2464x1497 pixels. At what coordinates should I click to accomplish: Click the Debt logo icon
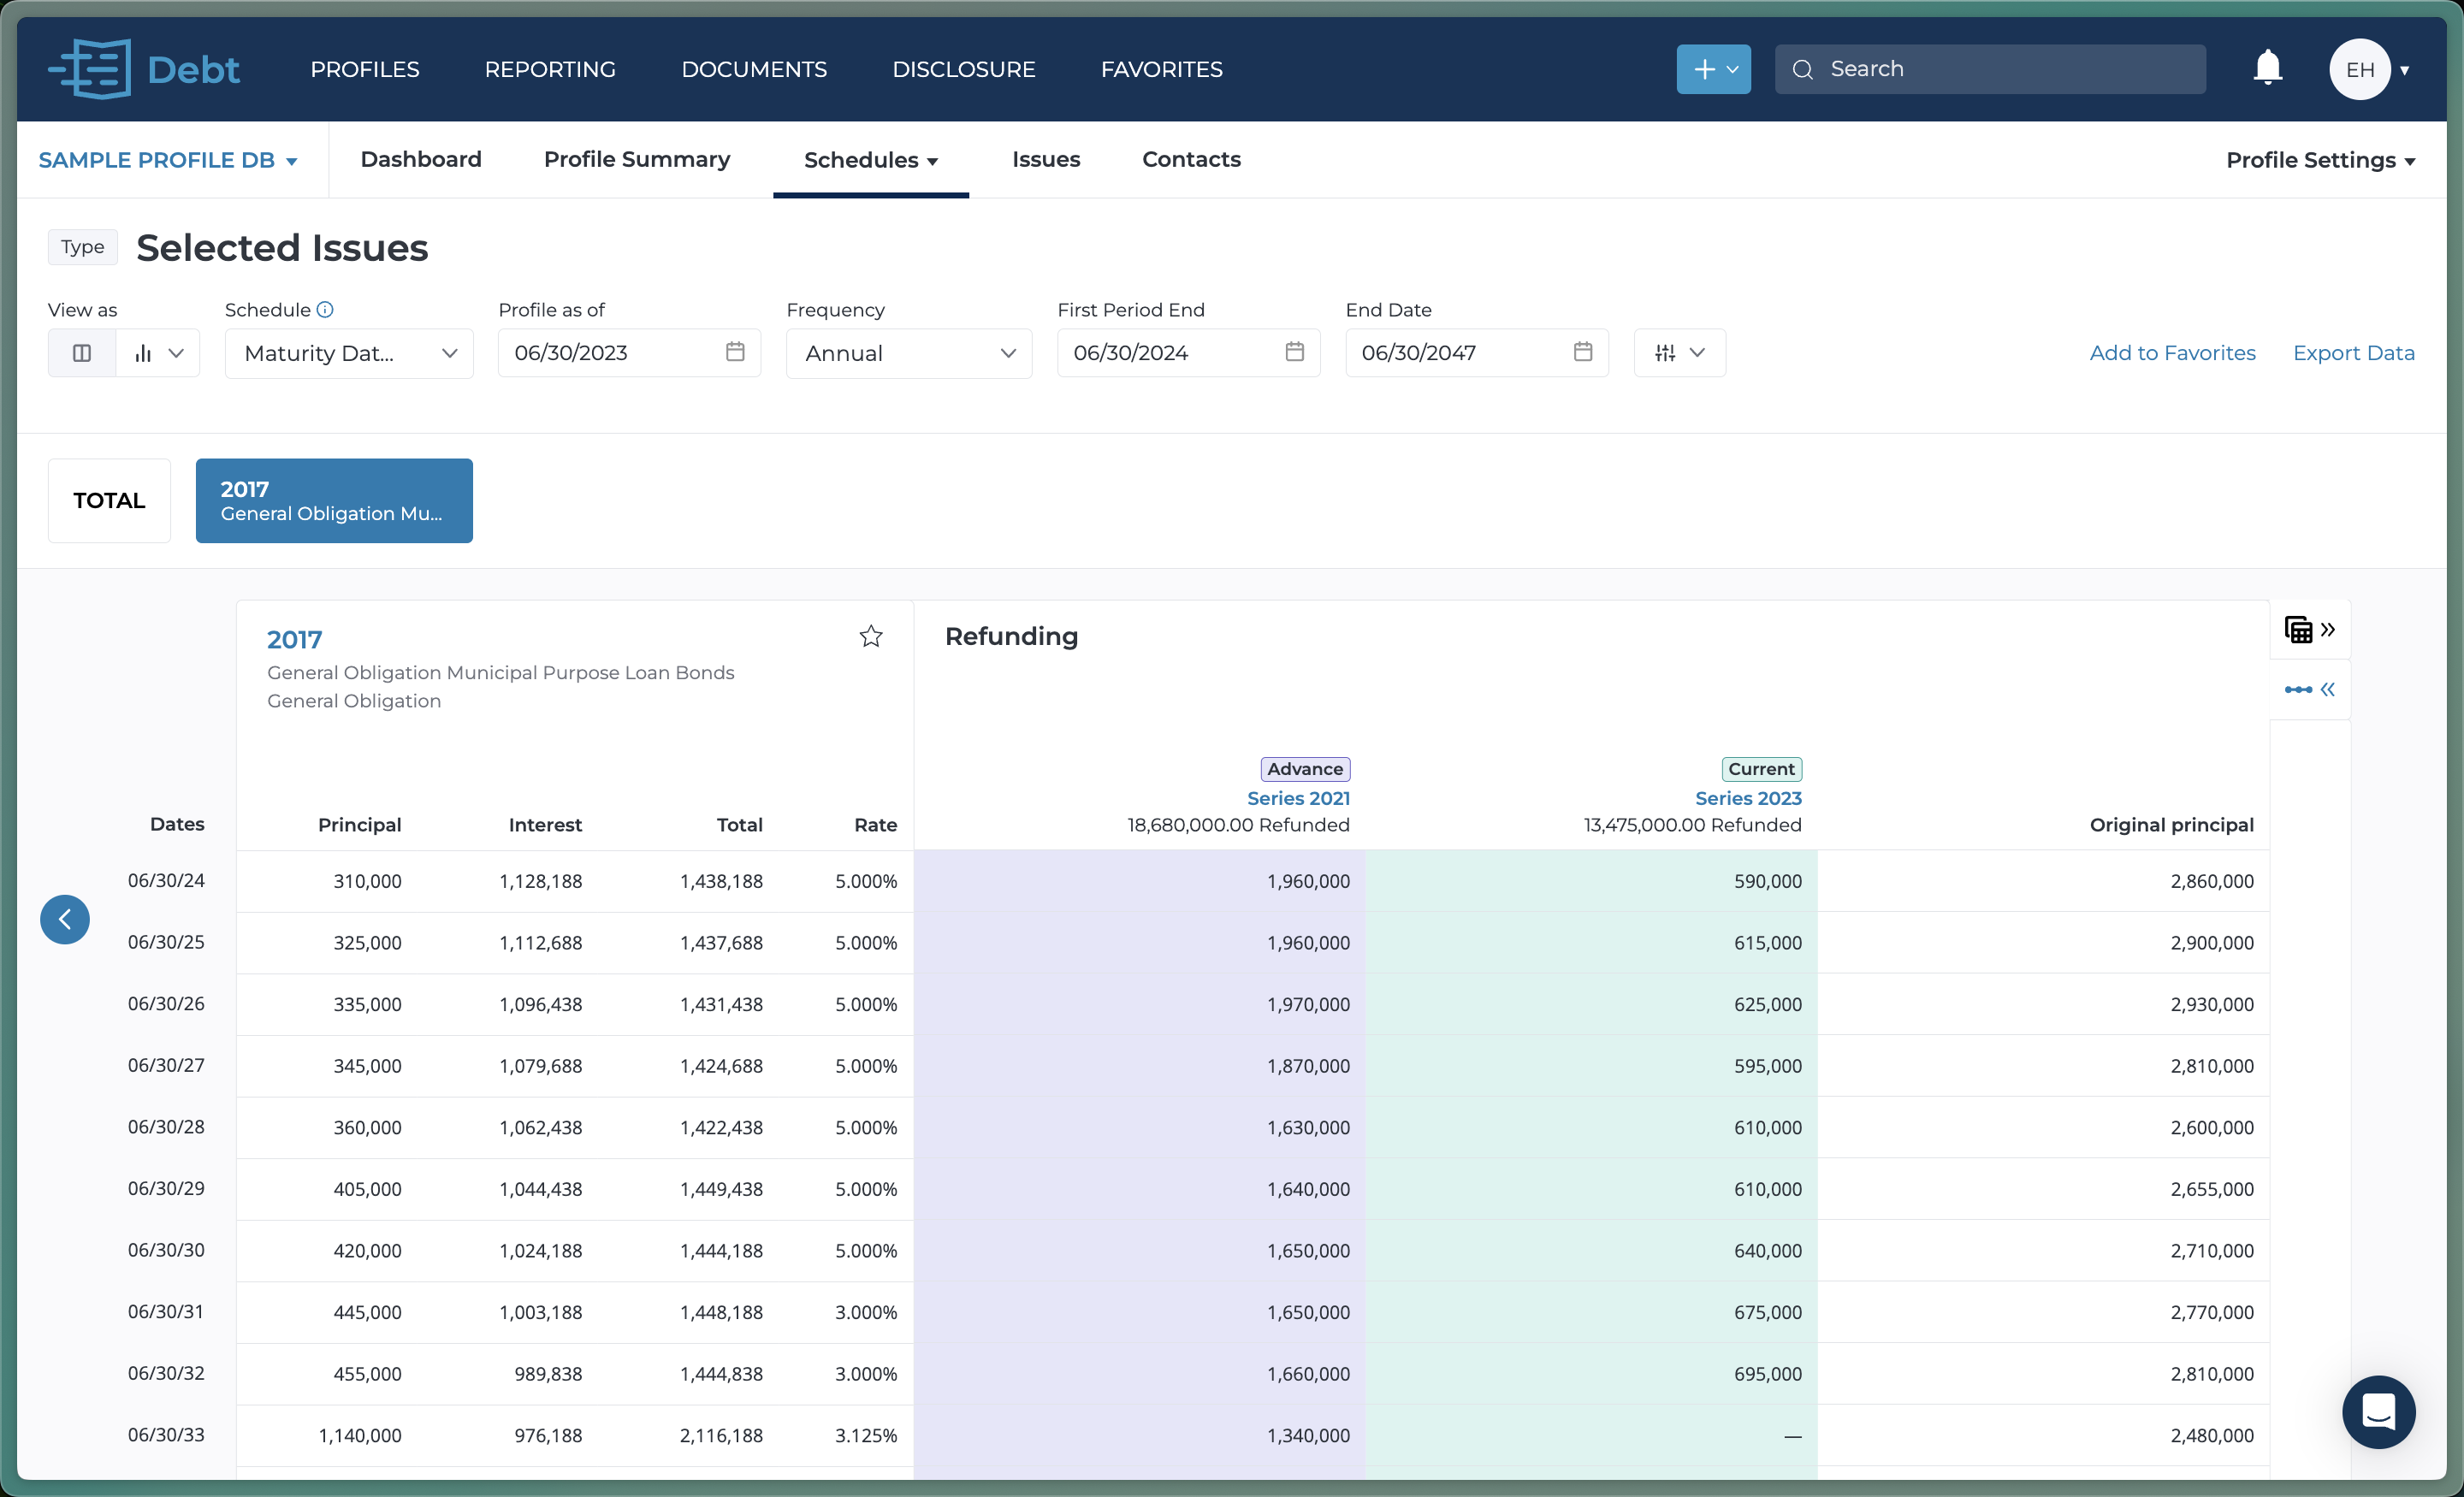point(90,67)
